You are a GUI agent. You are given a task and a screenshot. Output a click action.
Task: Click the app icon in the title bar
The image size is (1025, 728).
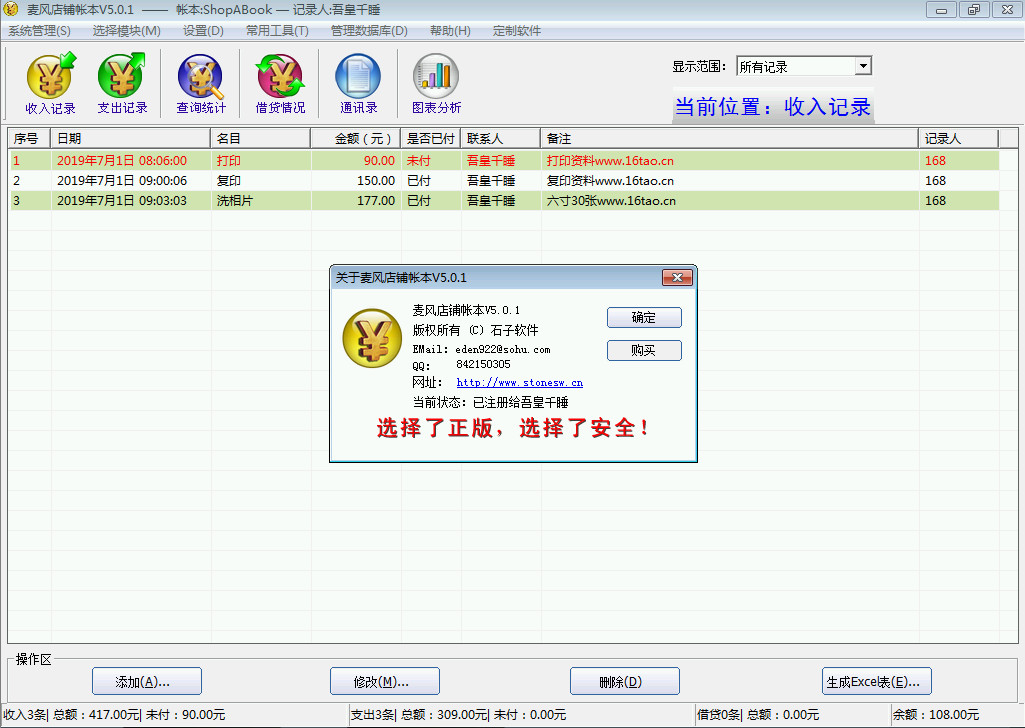click(12, 9)
